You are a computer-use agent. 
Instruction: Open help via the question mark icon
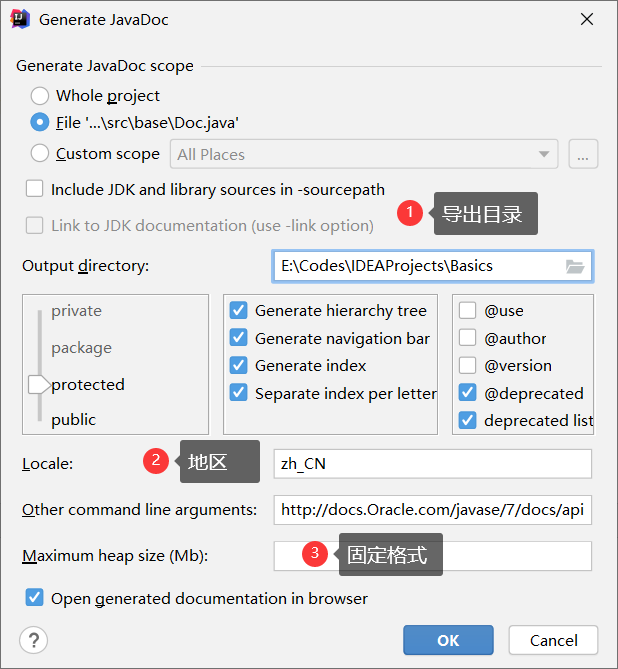33,640
